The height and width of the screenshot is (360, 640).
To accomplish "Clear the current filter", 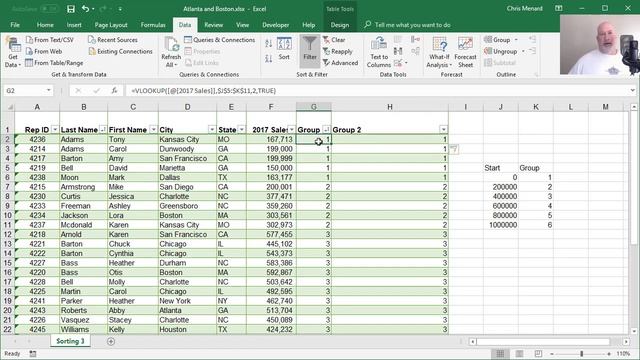I will 334,40.
